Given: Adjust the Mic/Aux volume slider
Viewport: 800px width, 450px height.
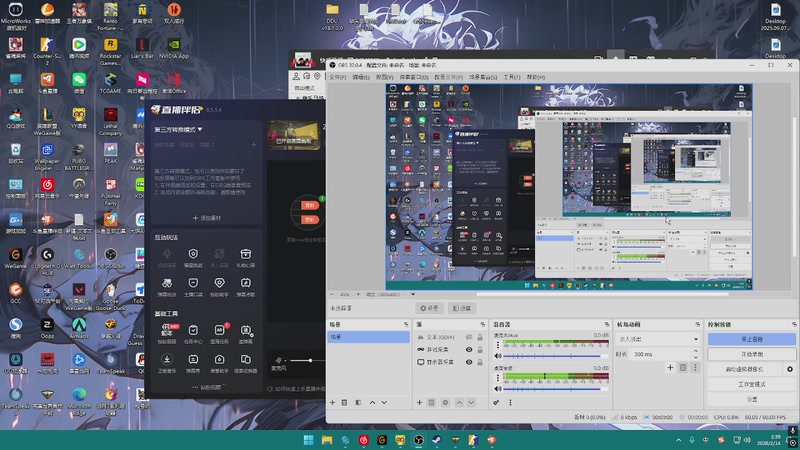Looking at the screenshot, I should pos(556,356).
